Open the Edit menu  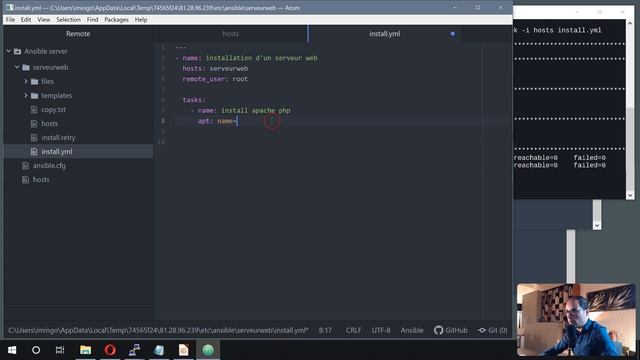(x=26, y=20)
